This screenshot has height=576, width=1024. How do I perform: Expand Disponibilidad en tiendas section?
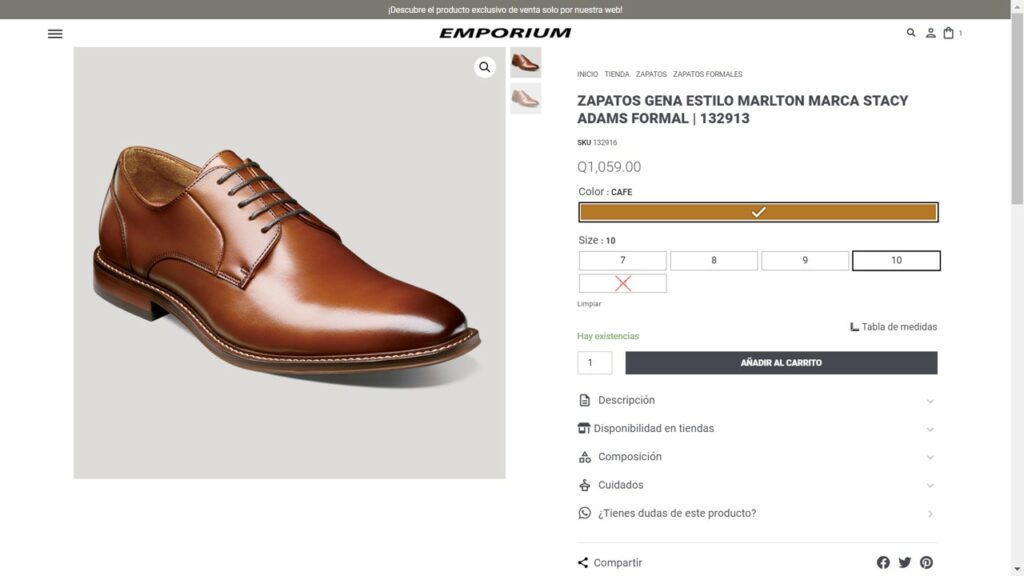pyautogui.click(x=757, y=428)
